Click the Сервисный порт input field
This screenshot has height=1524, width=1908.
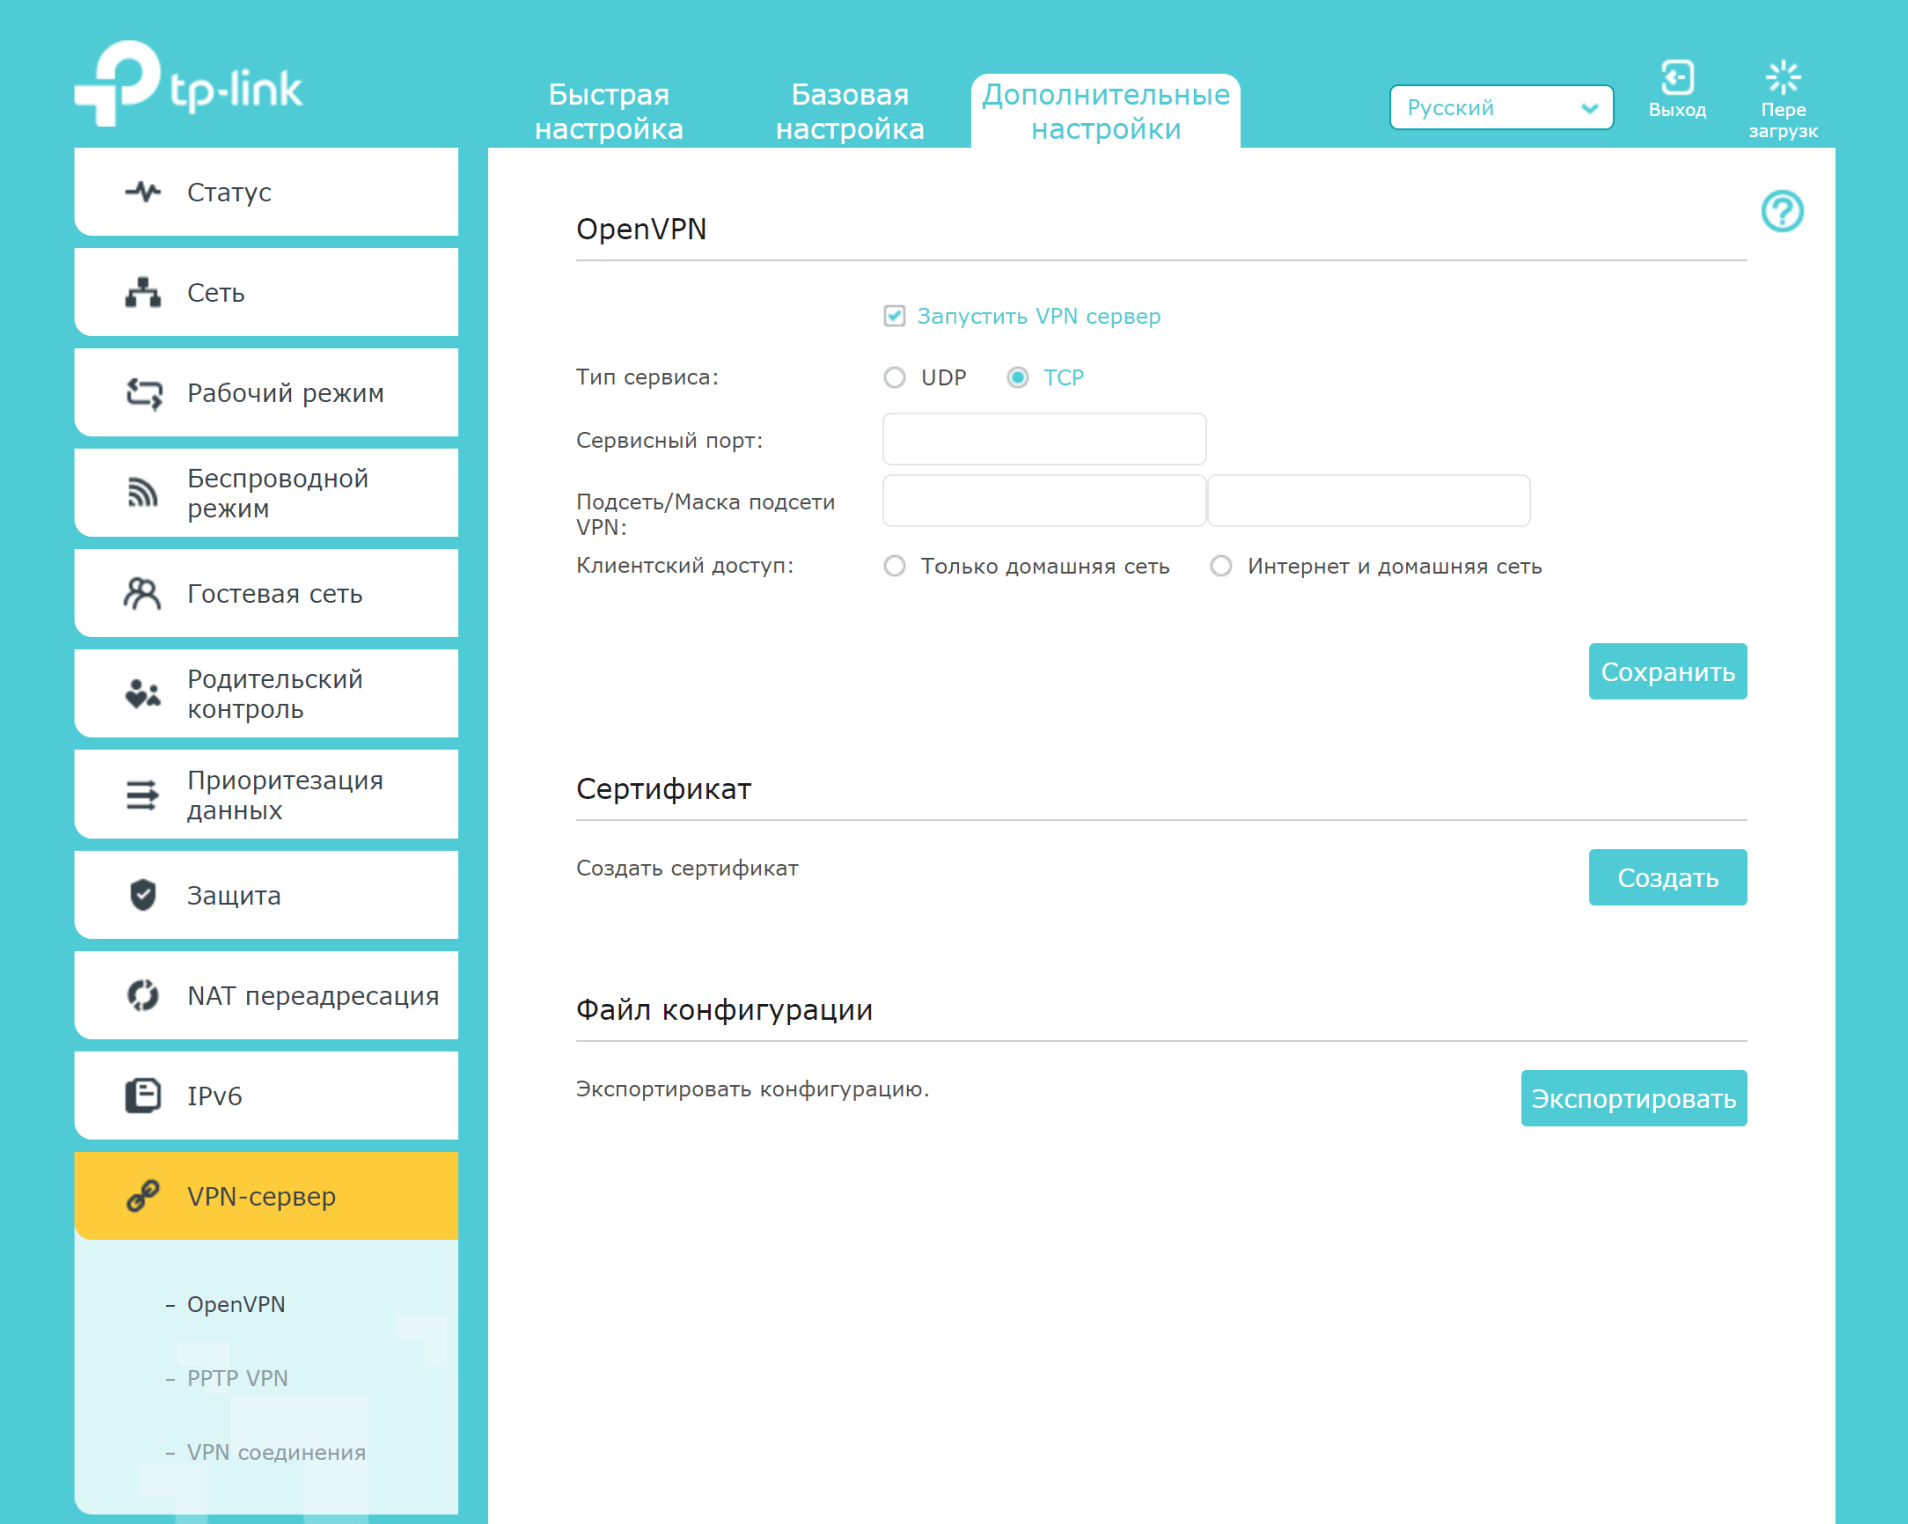1043,440
